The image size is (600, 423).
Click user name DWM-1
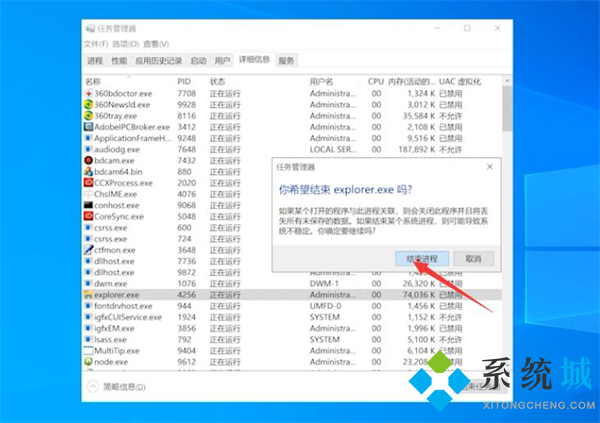pos(324,284)
